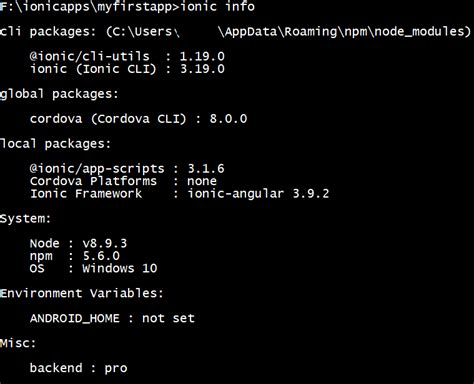This screenshot has width=474, height=384.
Task: Click the backend value 'pro'
Action: pyautogui.click(x=116, y=369)
